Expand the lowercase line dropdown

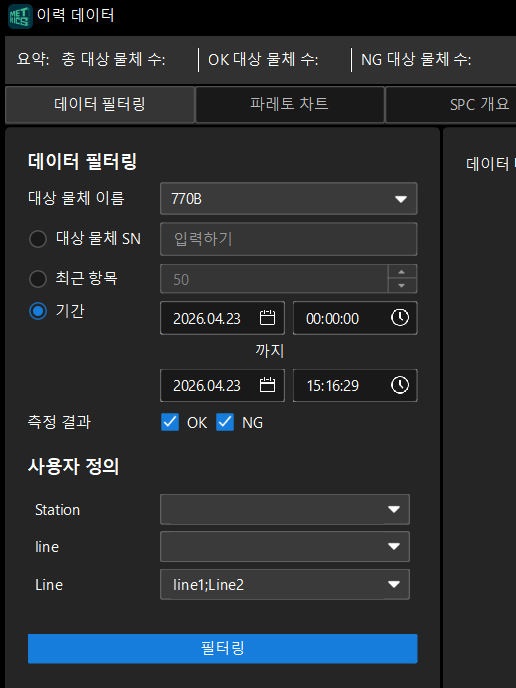click(285, 546)
